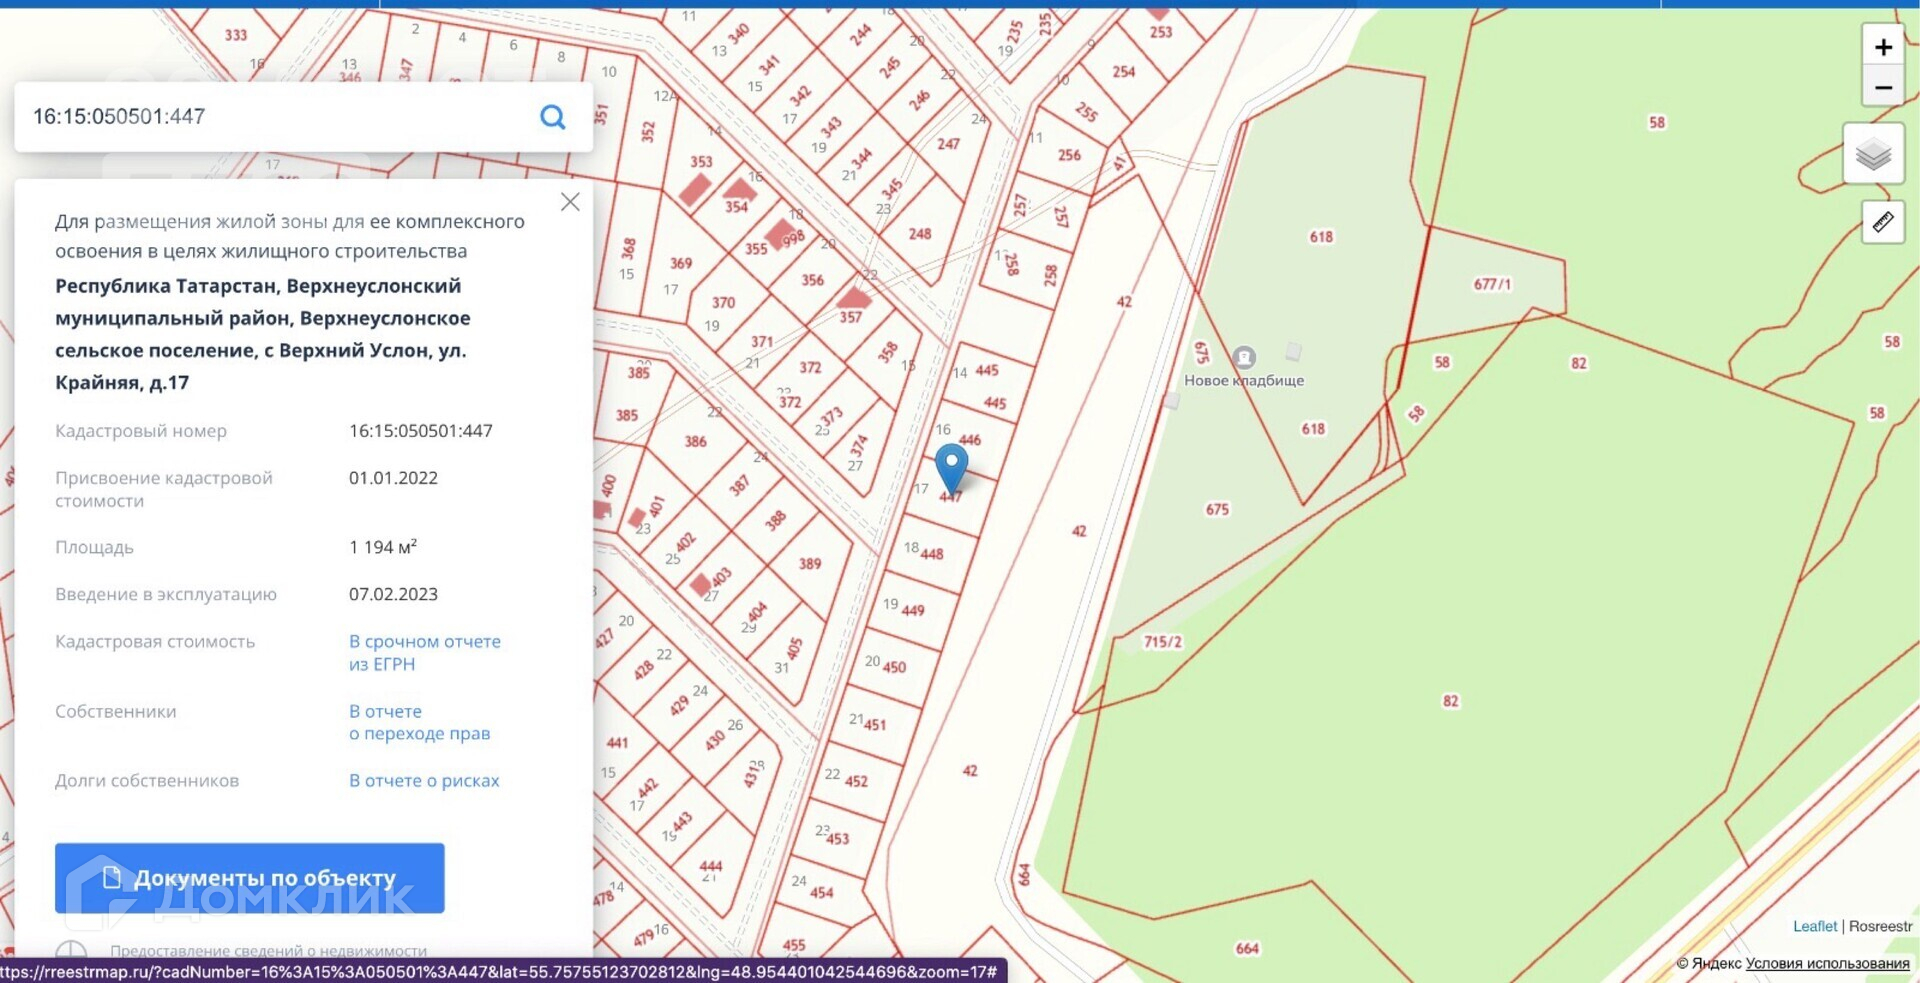Screen dimensions: 1920x983
Task: Click the Новое кладбище map label
Action: (1244, 381)
